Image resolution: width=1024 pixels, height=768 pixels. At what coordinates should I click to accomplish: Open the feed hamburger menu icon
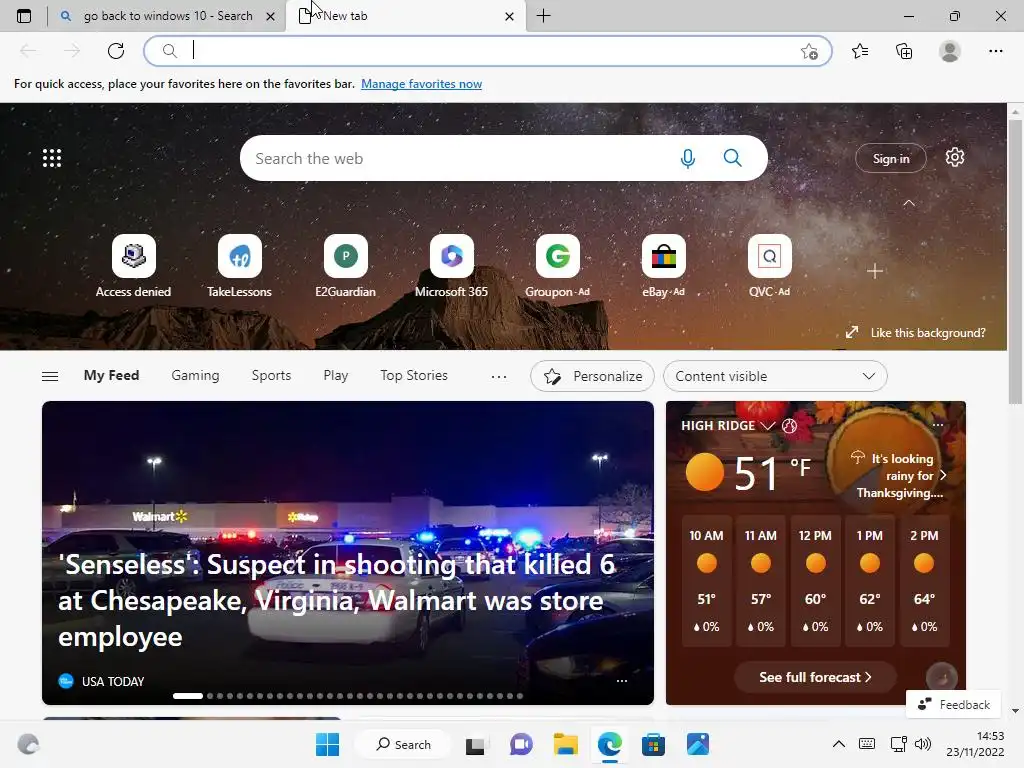[x=50, y=376]
